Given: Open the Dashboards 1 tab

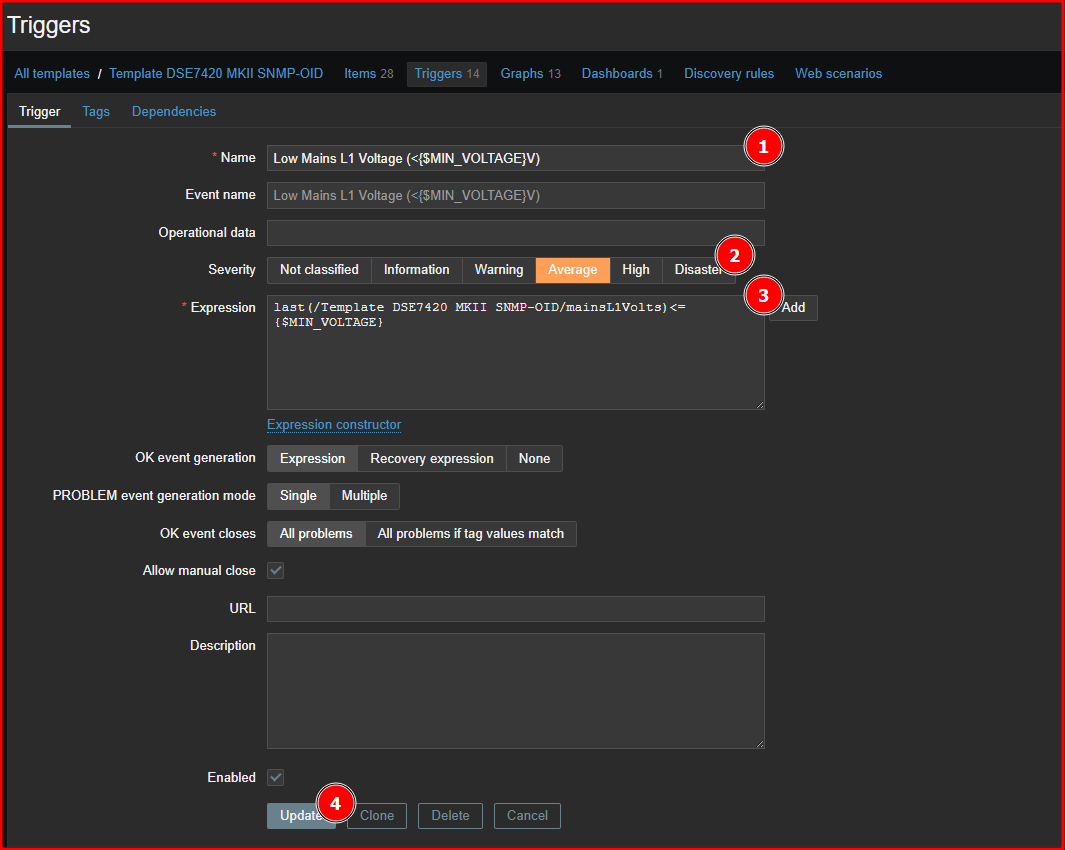Looking at the screenshot, I should [621, 73].
